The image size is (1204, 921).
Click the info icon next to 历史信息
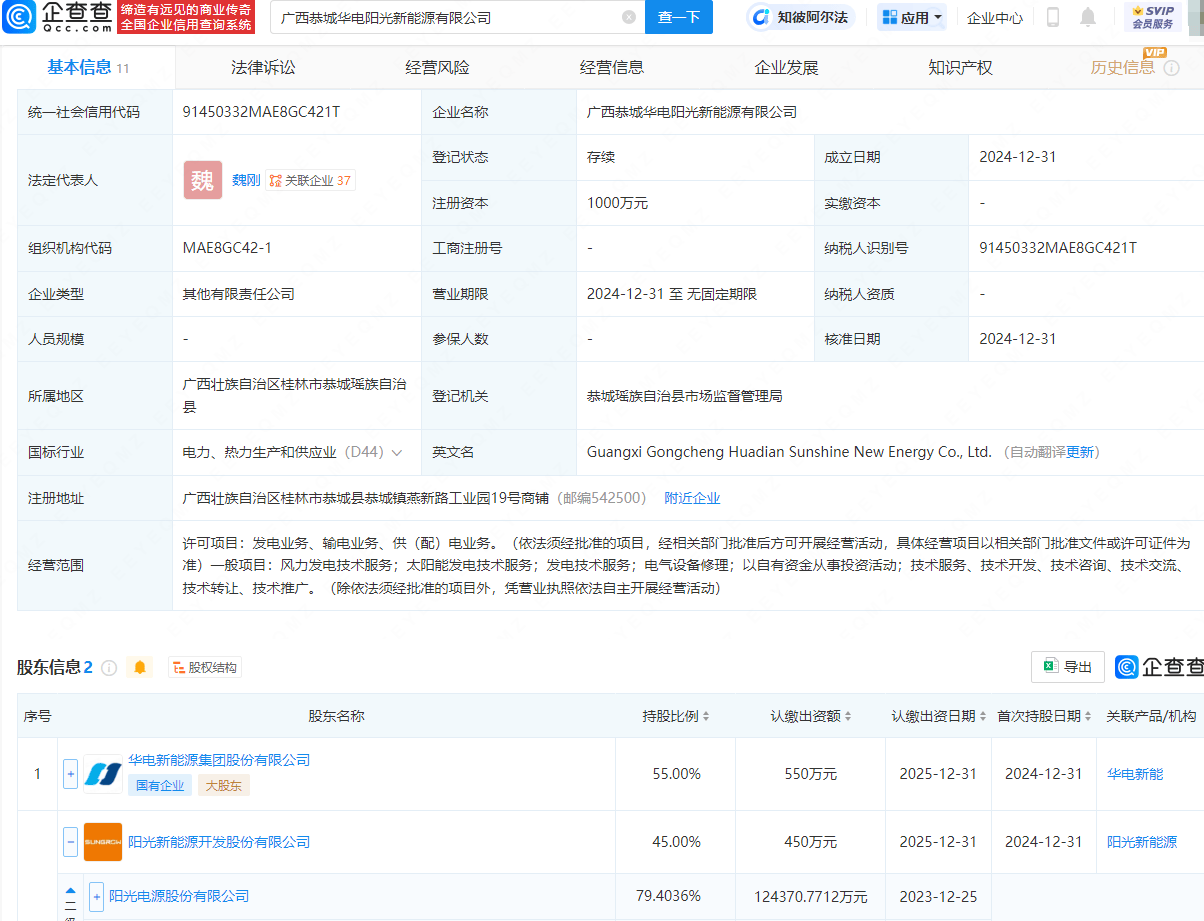point(1172,68)
